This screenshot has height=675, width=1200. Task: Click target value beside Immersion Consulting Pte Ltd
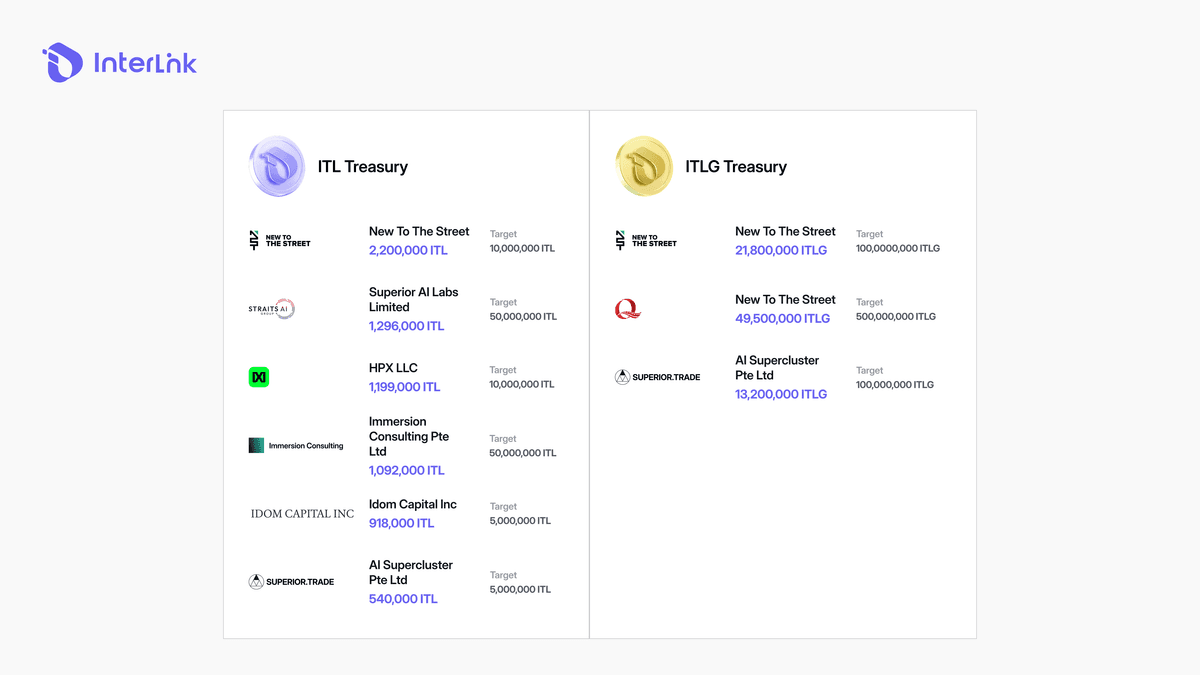pos(523,453)
